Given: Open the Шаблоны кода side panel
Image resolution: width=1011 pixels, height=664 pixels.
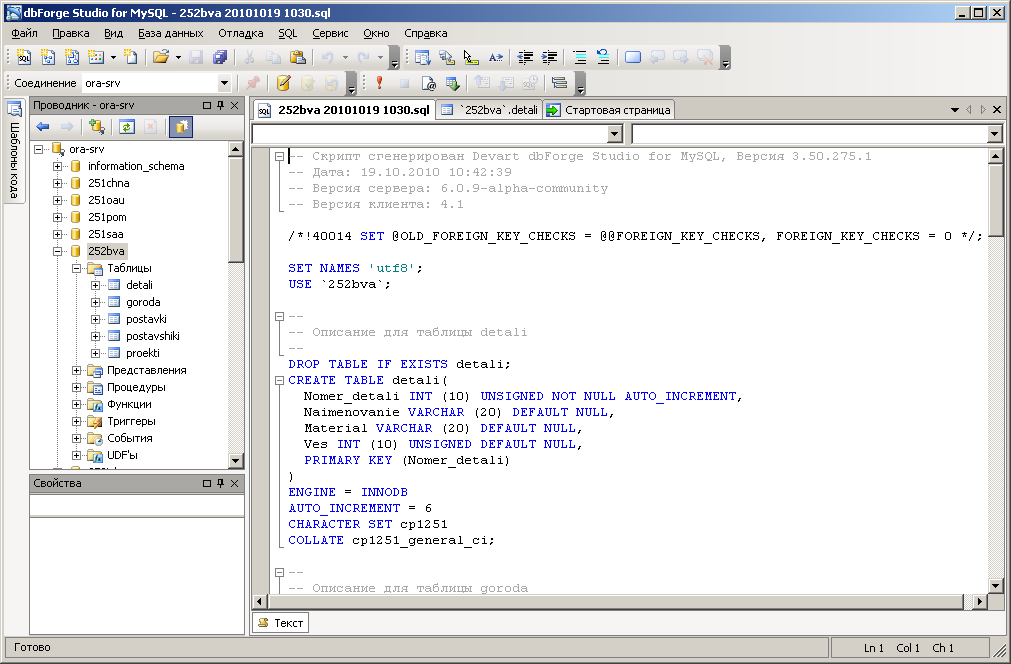Looking at the screenshot, I should [15, 151].
